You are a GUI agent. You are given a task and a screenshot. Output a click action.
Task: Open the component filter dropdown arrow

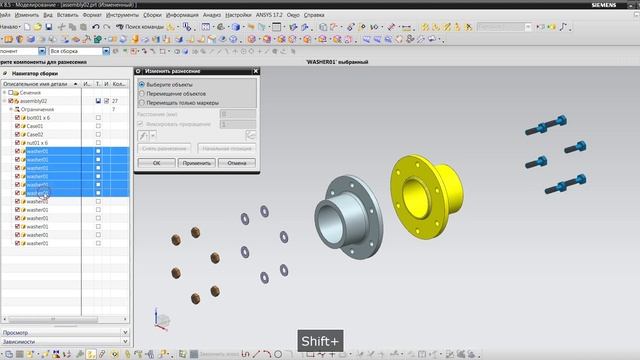(x=42, y=51)
